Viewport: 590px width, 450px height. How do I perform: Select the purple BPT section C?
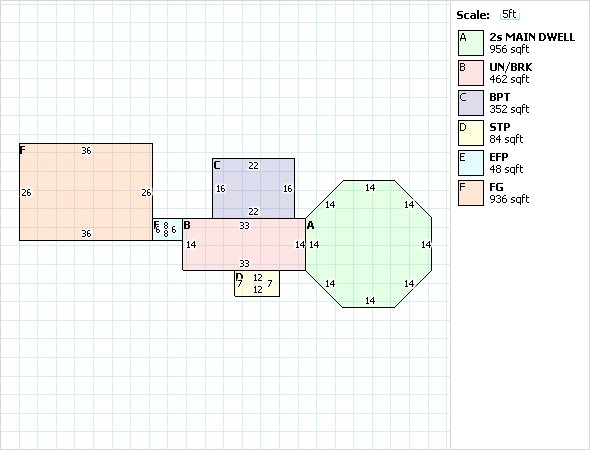click(x=253, y=188)
